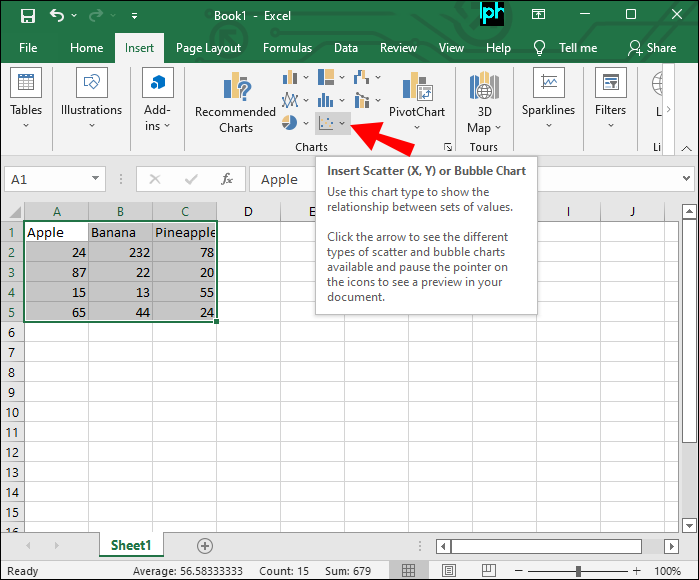Image resolution: width=699 pixels, height=580 pixels.
Task: Click the Tell me search box
Action: point(565,48)
